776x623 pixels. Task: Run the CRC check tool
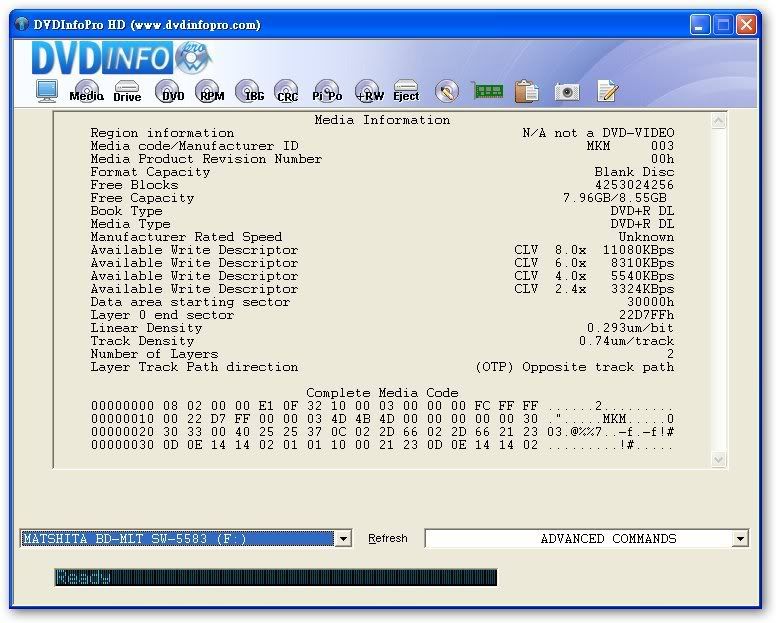click(x=287, y=92)
